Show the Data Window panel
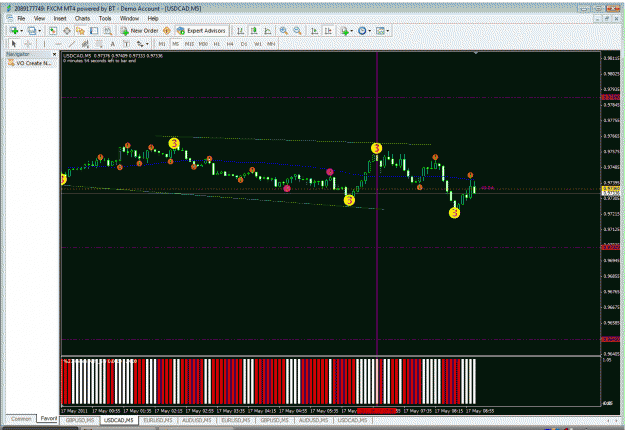 [67, 31]
